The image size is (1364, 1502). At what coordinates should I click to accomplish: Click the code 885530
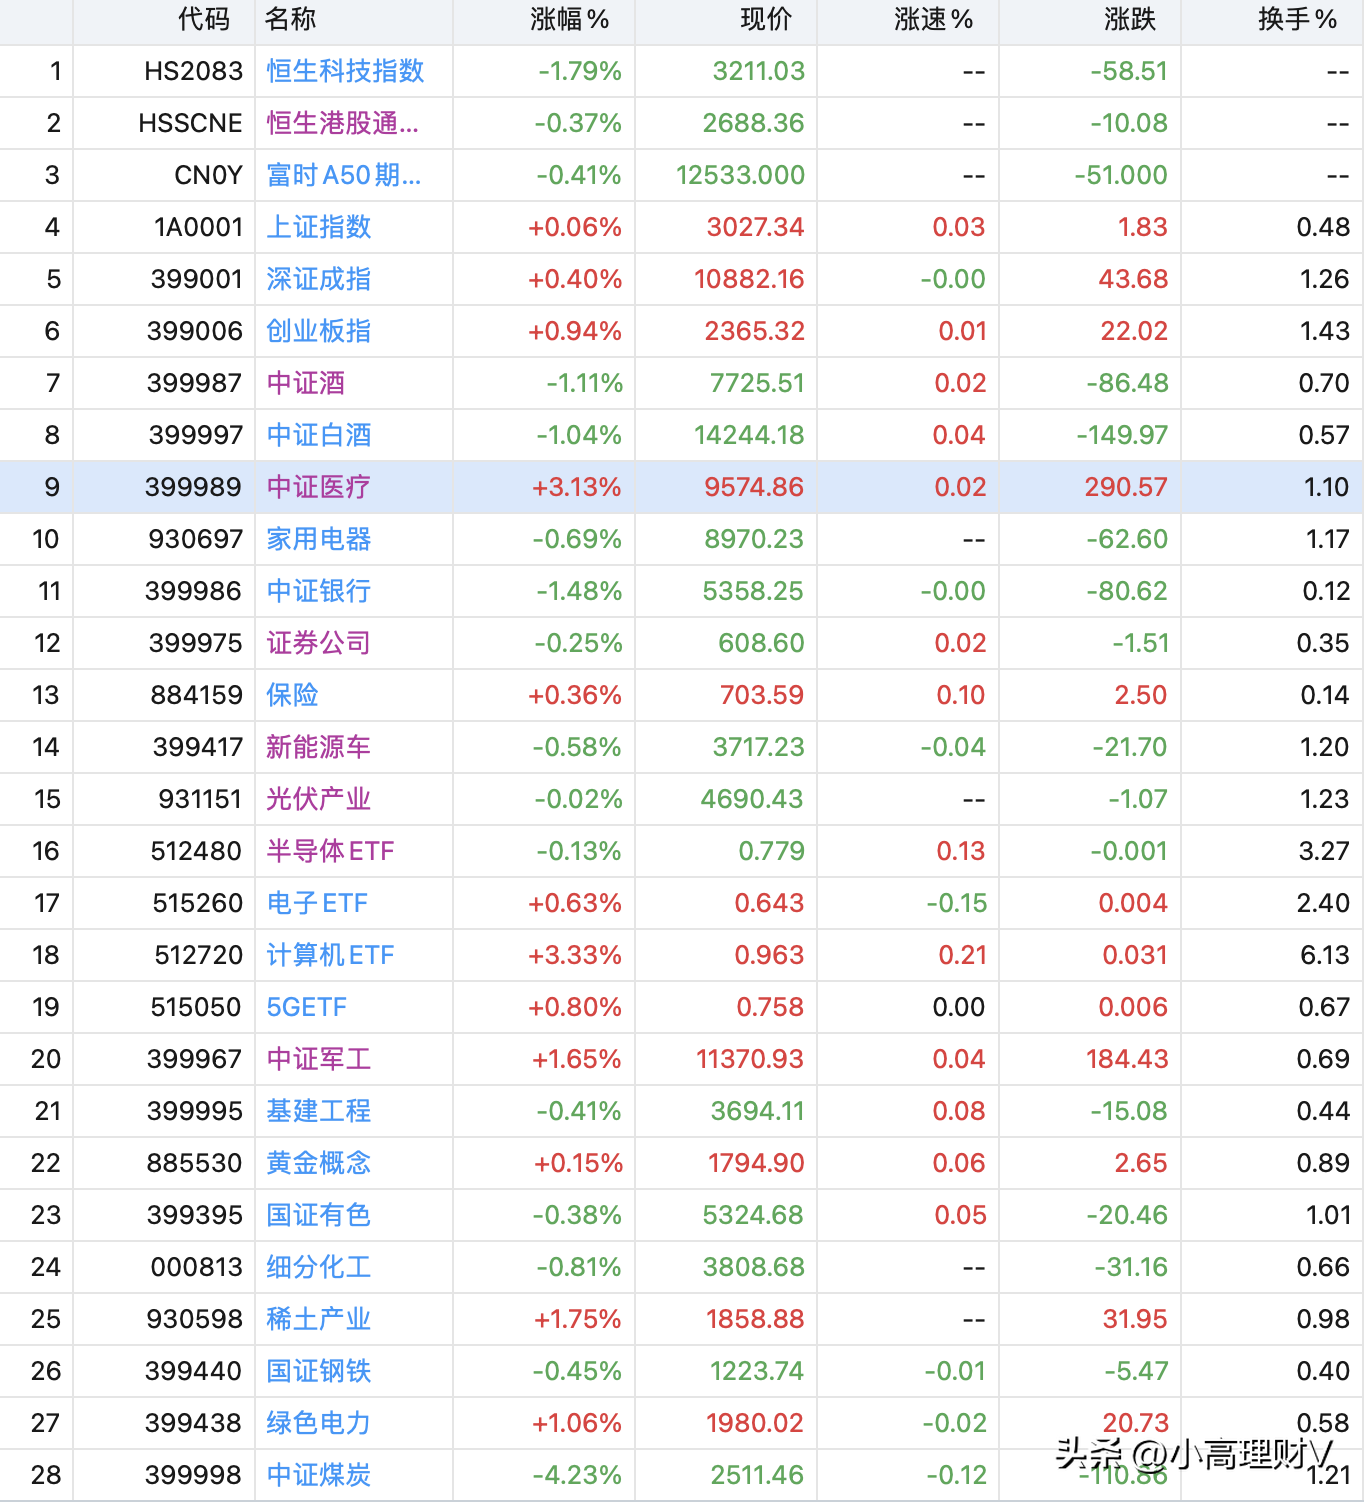195,1163
